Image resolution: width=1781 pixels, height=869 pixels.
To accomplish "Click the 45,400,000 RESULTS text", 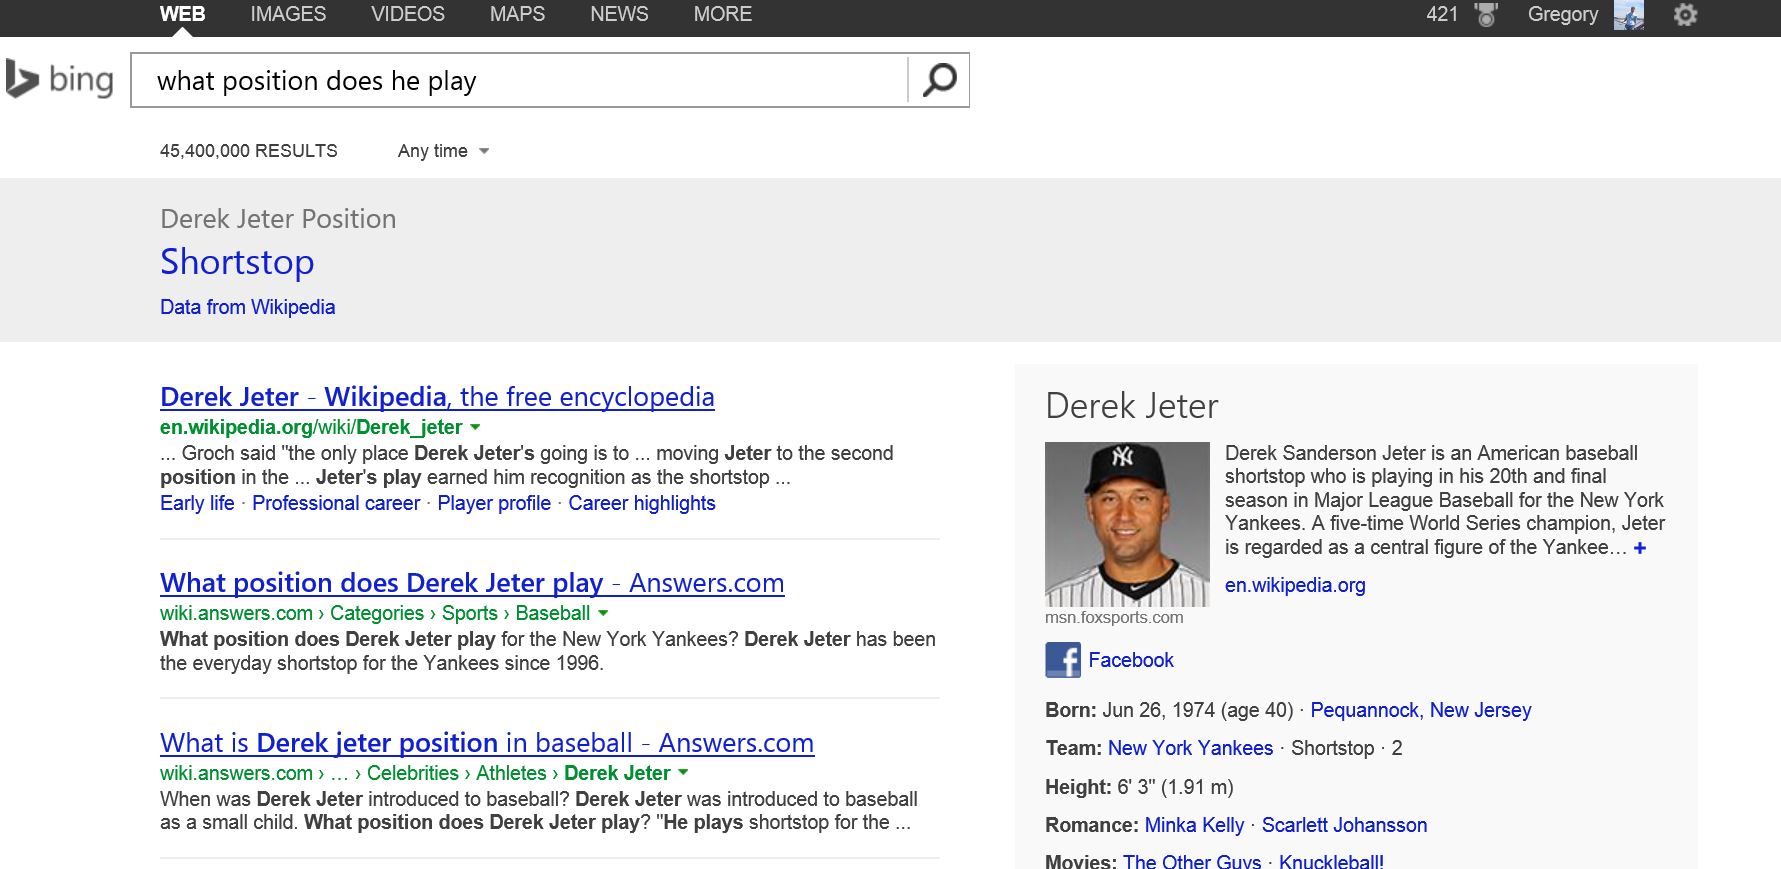I will [249, 151].
